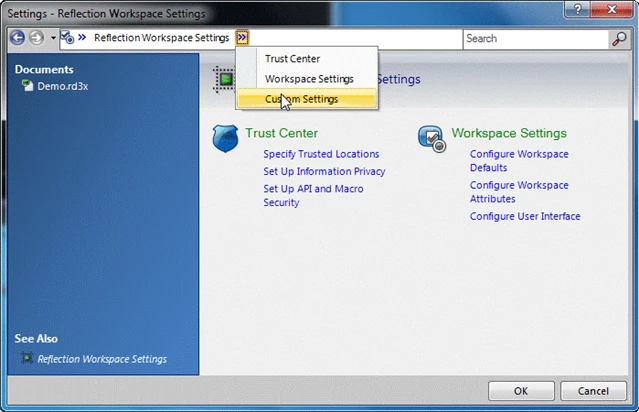Click See Also Reflection Workspace Settings link
Viewport: 639px width, 412px height.
coord(102,359)
